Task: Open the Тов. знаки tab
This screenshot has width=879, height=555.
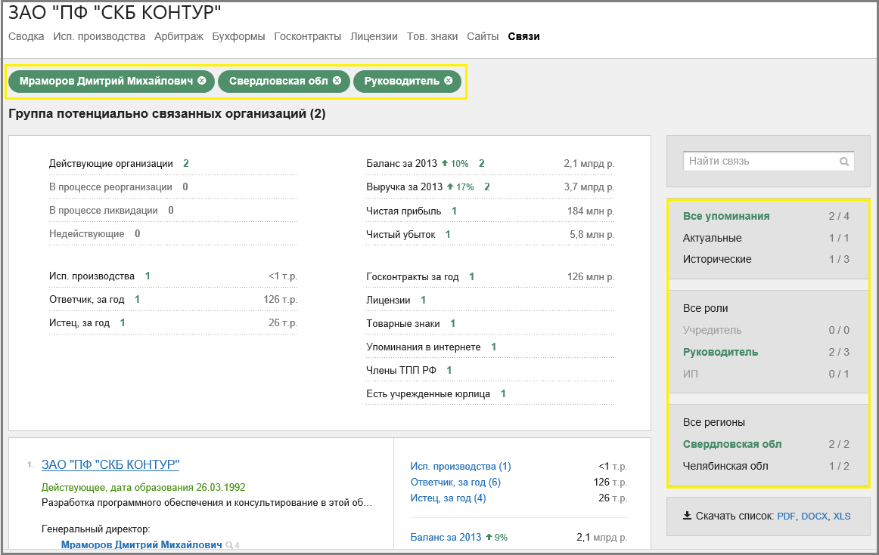Action: pos(432,36)
